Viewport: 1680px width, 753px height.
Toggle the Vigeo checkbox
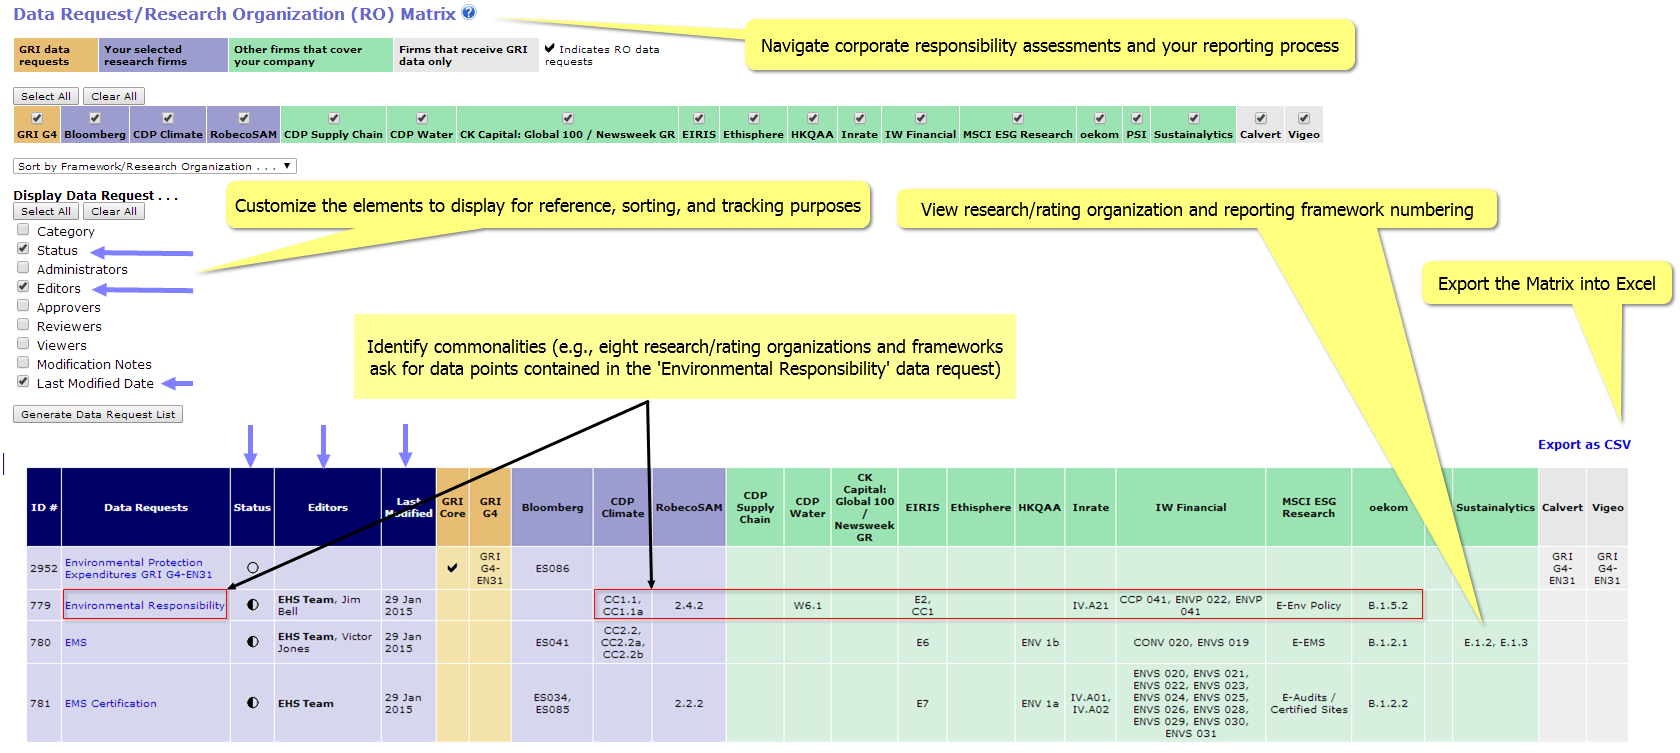(x=1304, y=118)
